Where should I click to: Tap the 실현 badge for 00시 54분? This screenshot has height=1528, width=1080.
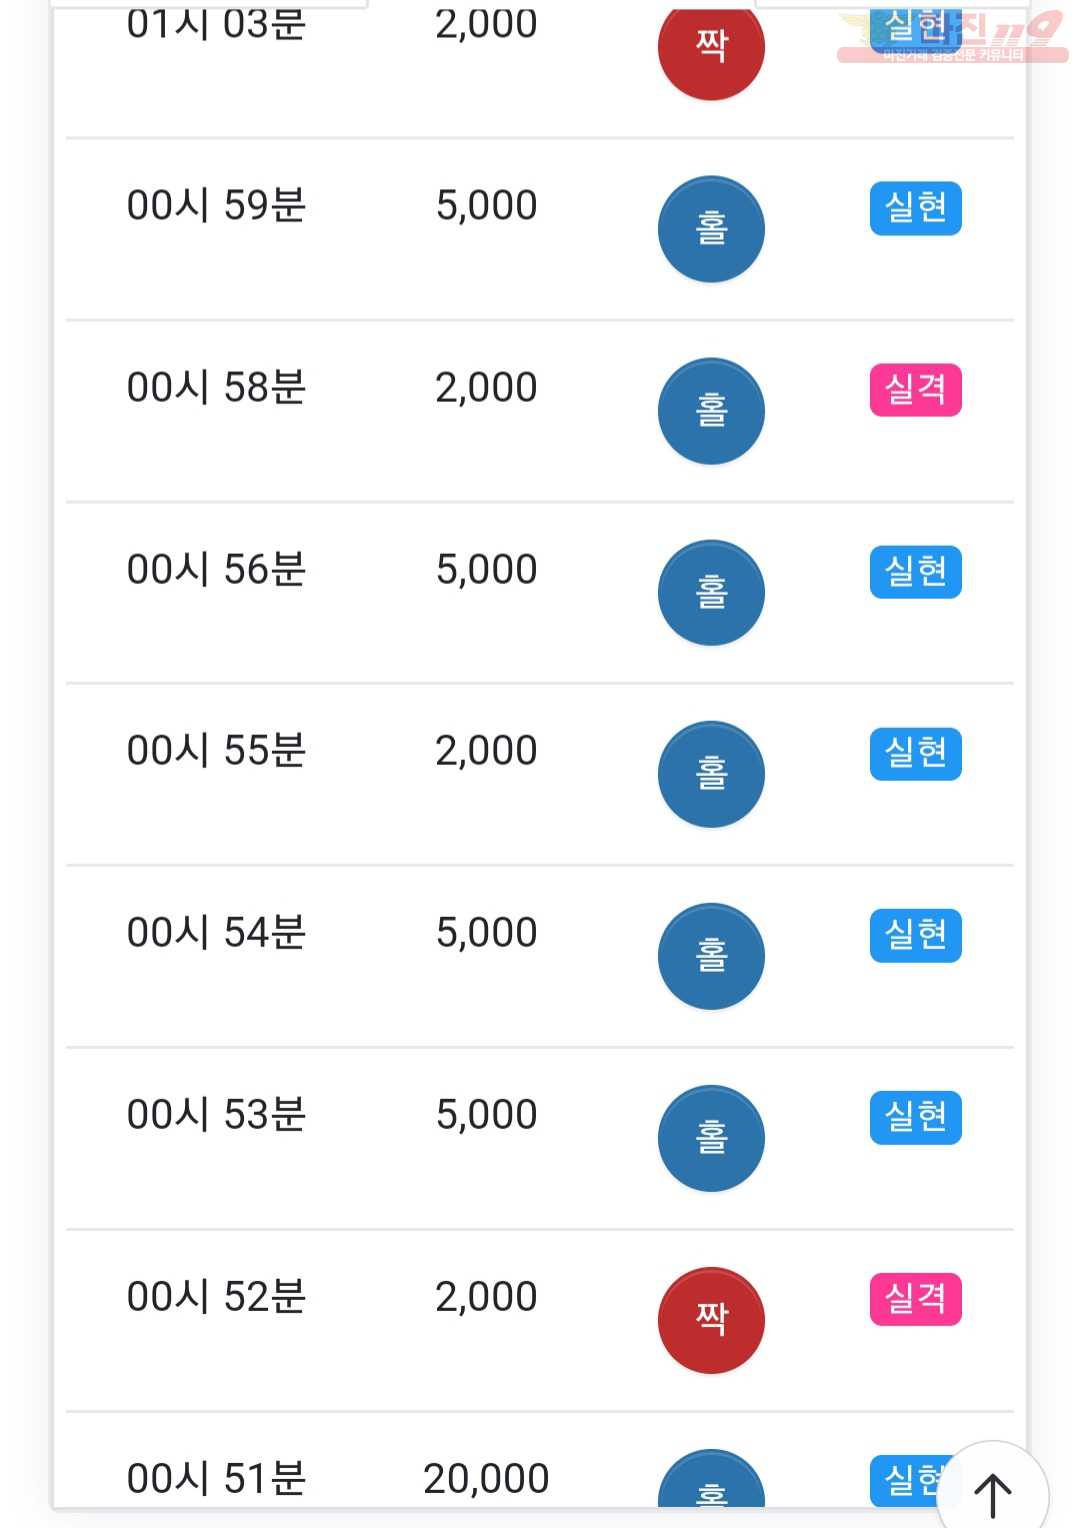pos(916,935)
